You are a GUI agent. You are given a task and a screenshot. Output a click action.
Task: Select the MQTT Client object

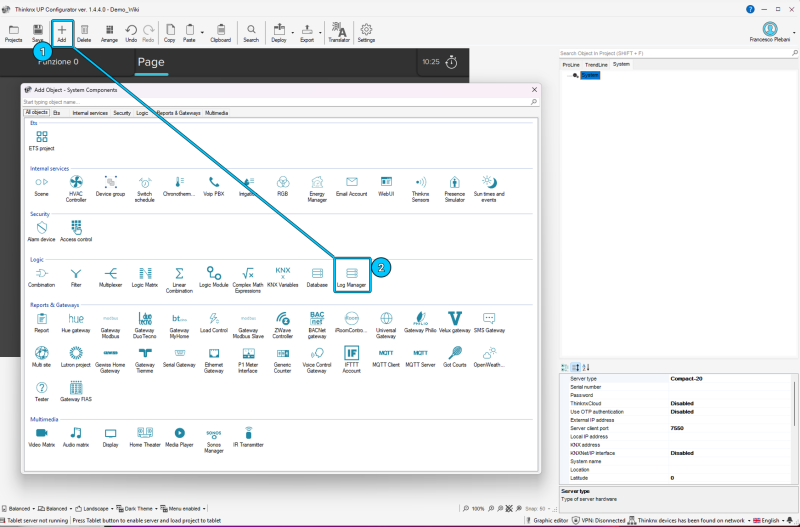[386, 358]
